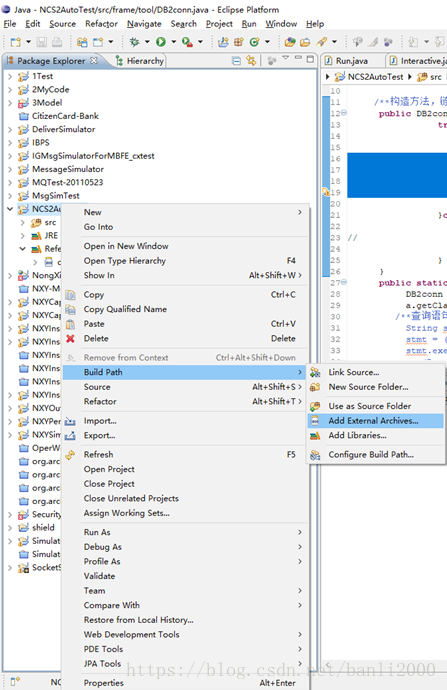The height and width of the screenshot is (690, 447).
Task: Collapse the NCS2AutoTest project node
Action: [10, 209]
